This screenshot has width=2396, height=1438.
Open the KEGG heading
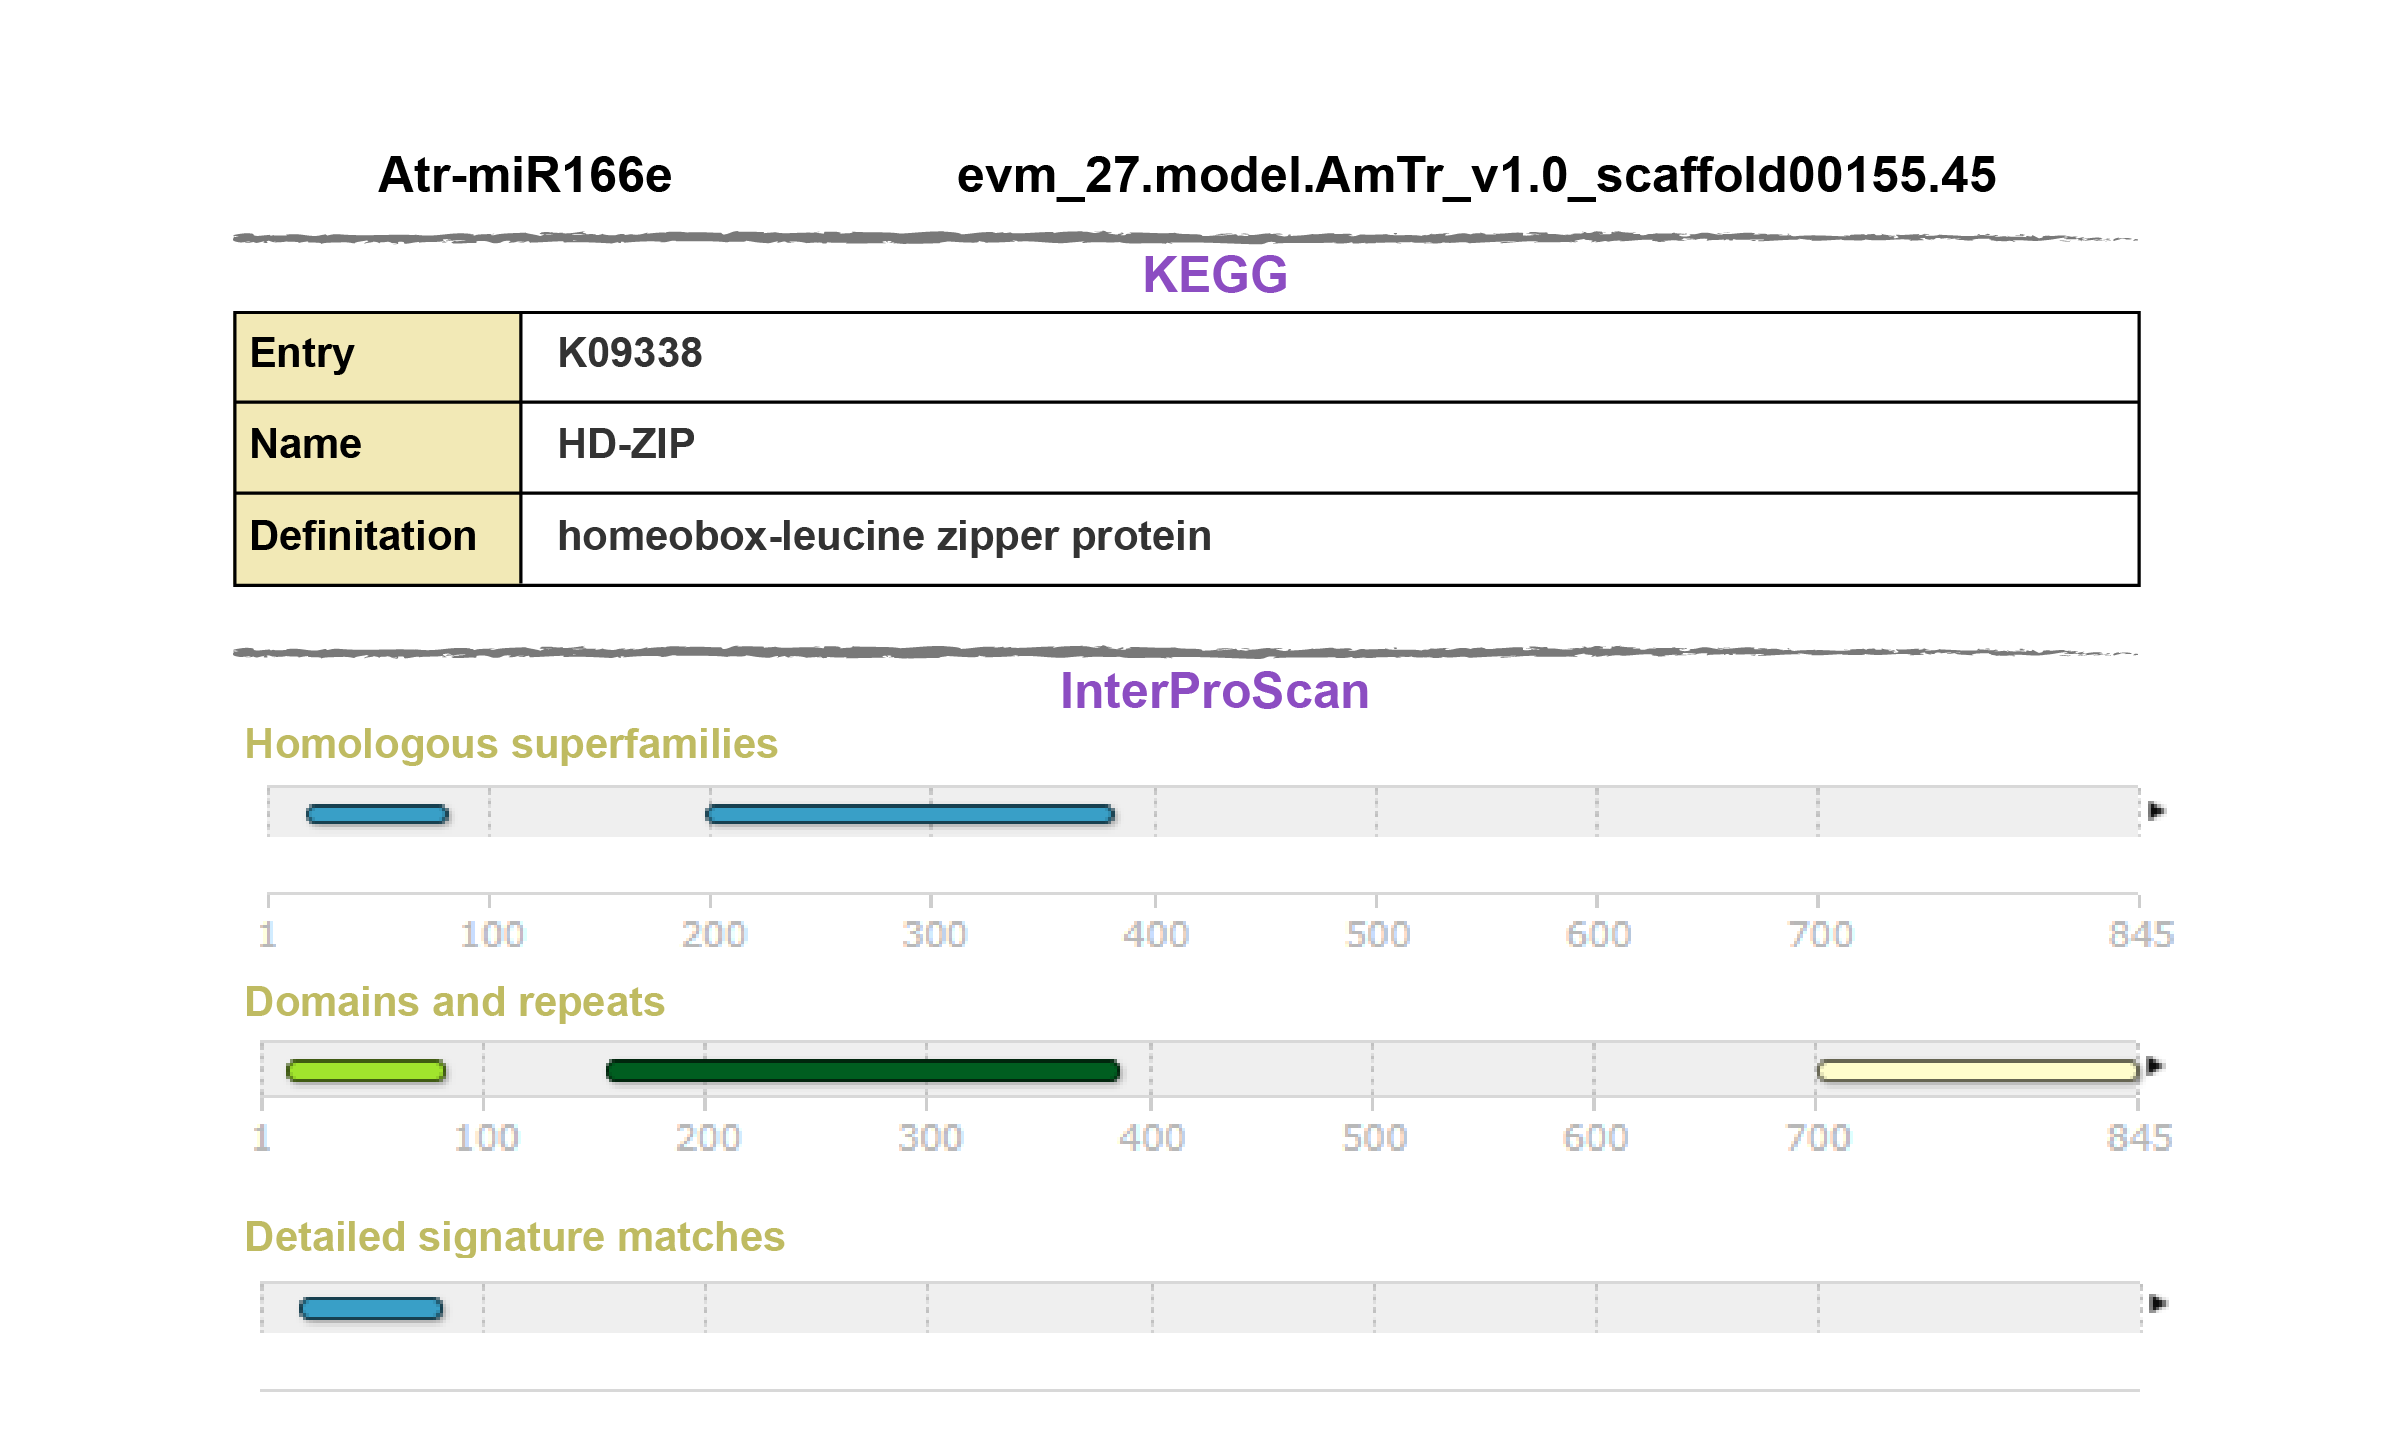coord(1215,275)
